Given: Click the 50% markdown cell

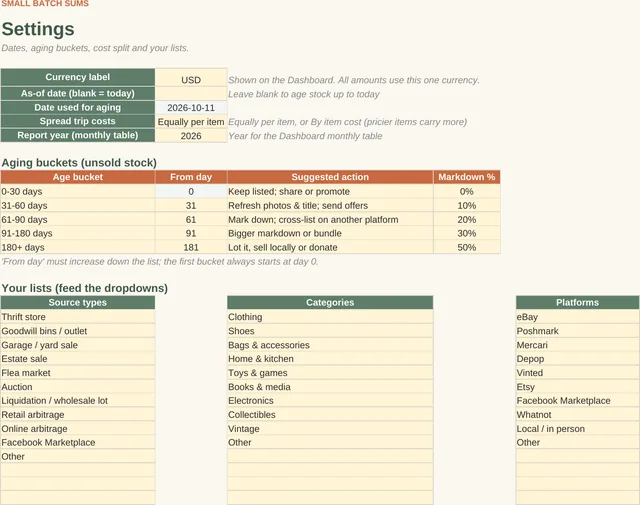Looking at the screenshot, I should (x=467, y=247).
